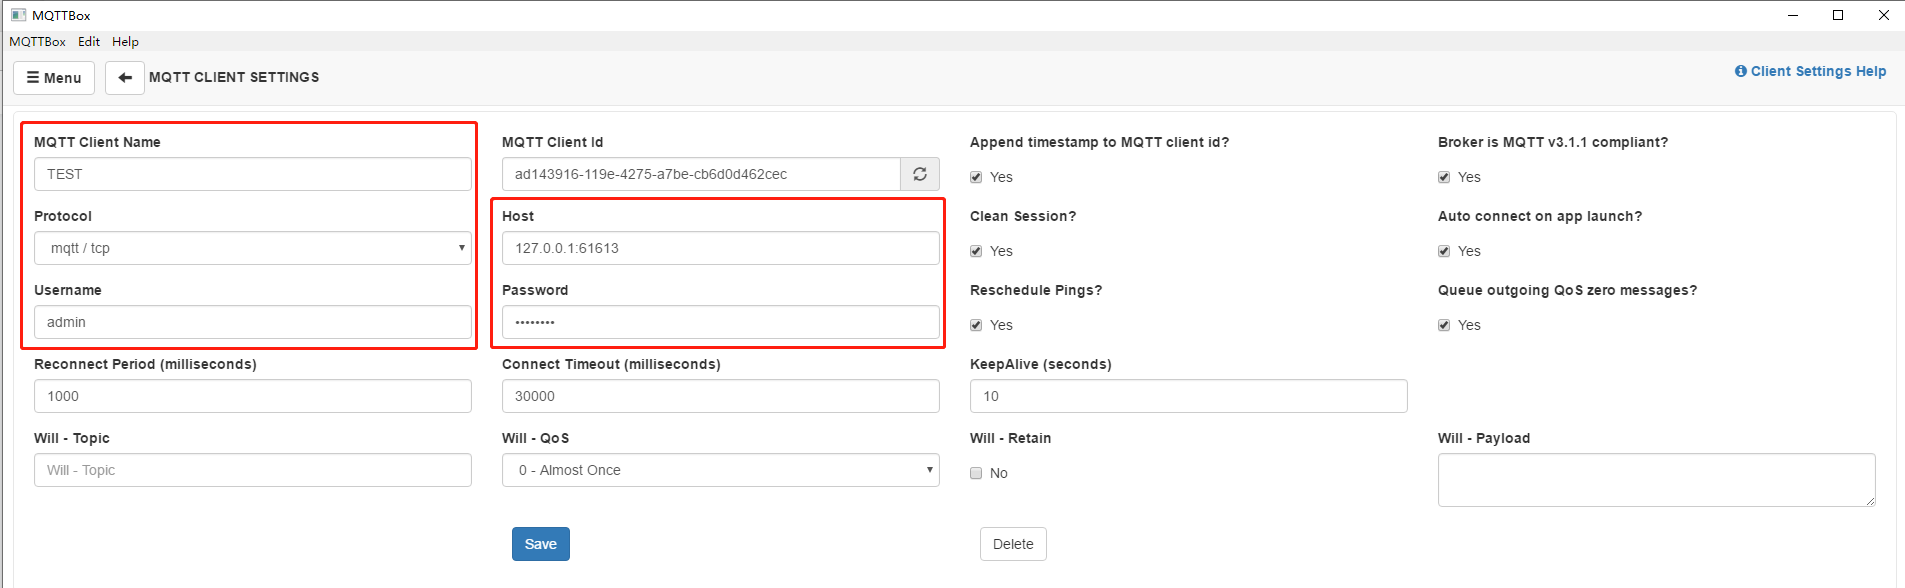Image resolution: width=1905 pixels, height=588 pixels.
Task: Click the Will - Payload text area
Action: point(1657,480)
